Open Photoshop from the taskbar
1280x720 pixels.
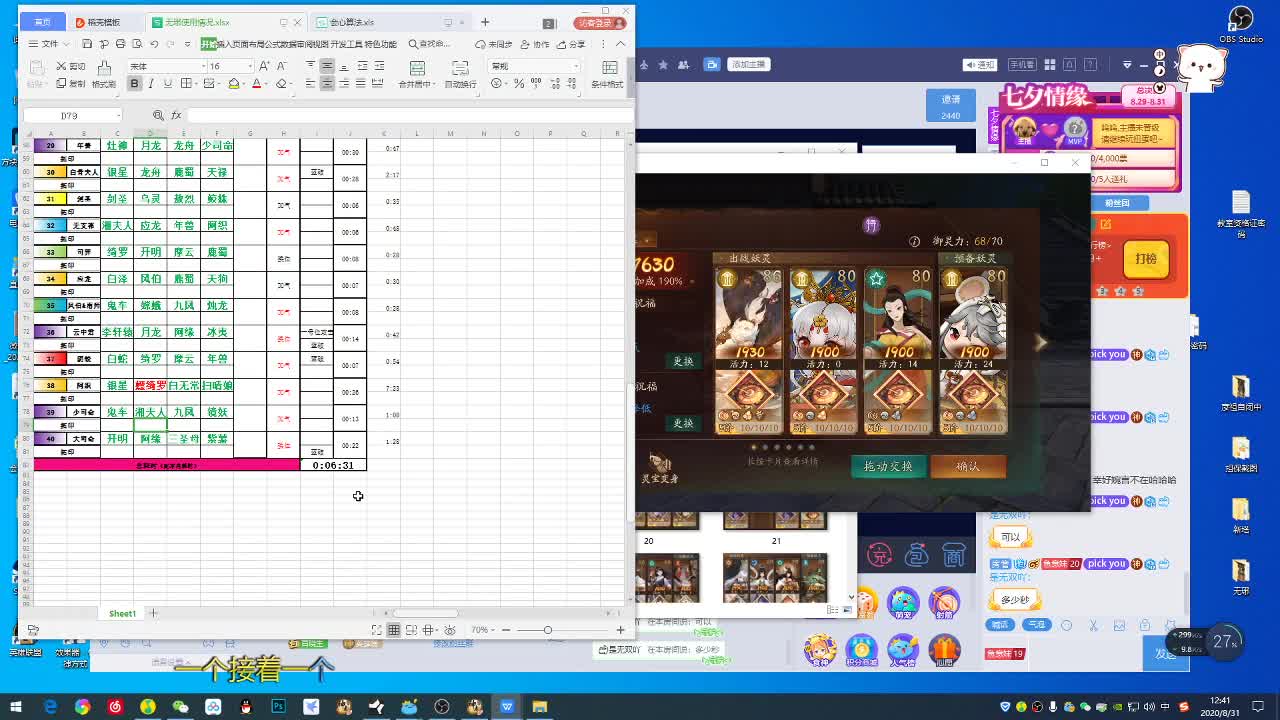point(278,707)
